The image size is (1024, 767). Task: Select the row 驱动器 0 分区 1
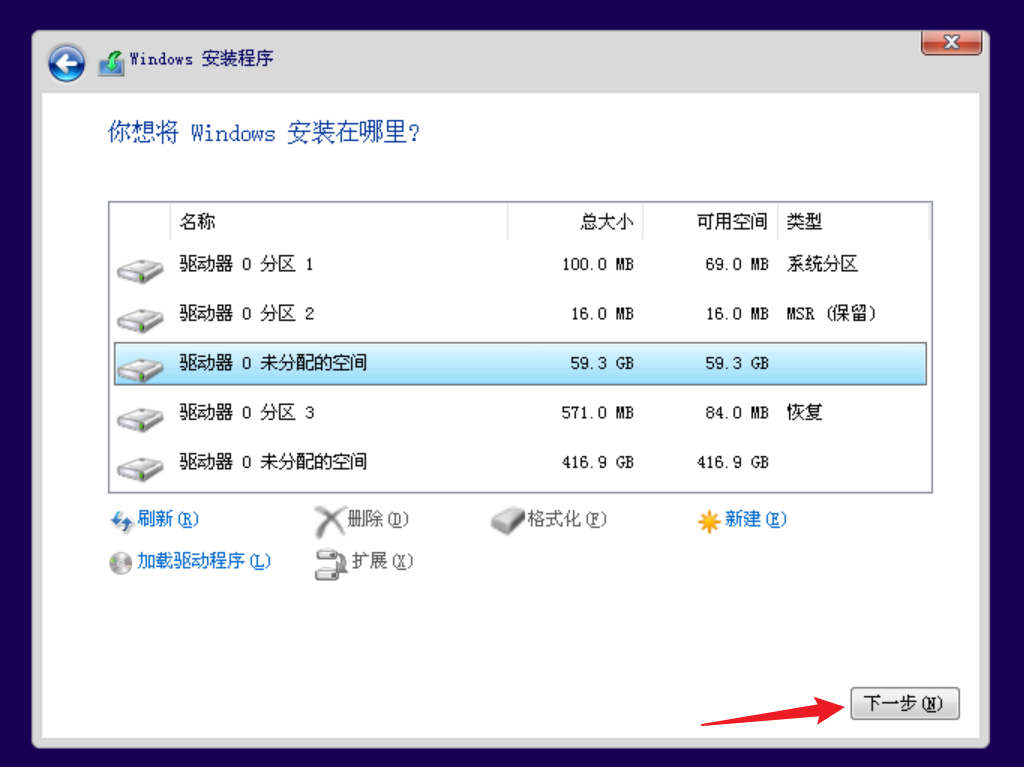(520, 265)
